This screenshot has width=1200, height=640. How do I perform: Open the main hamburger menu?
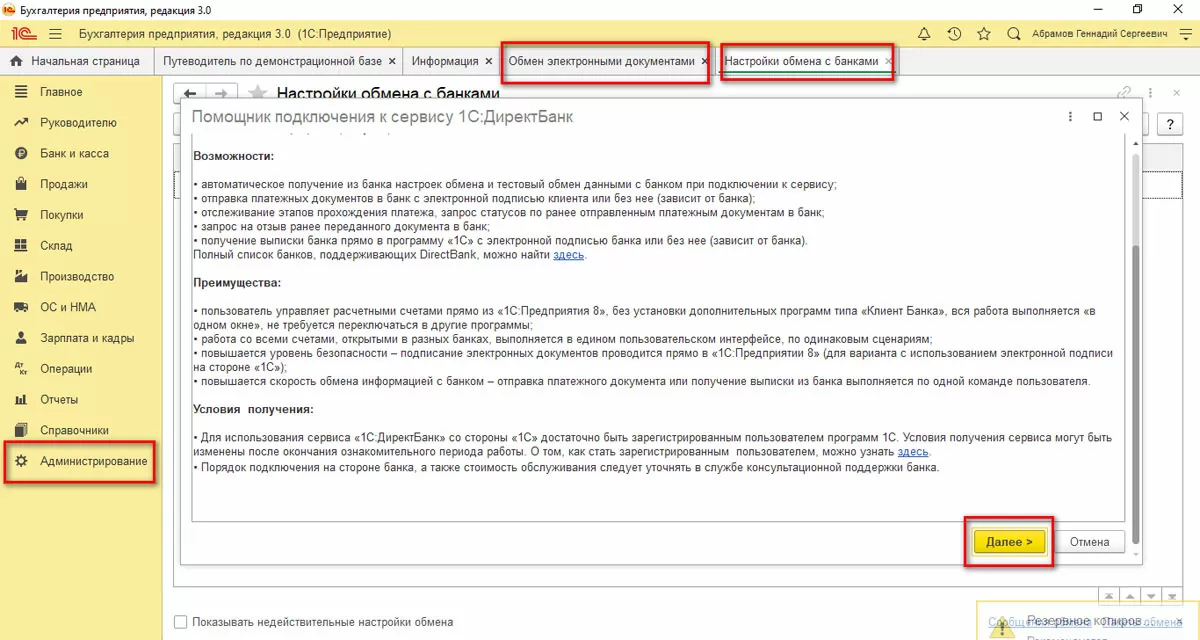(x=56, y=34)
